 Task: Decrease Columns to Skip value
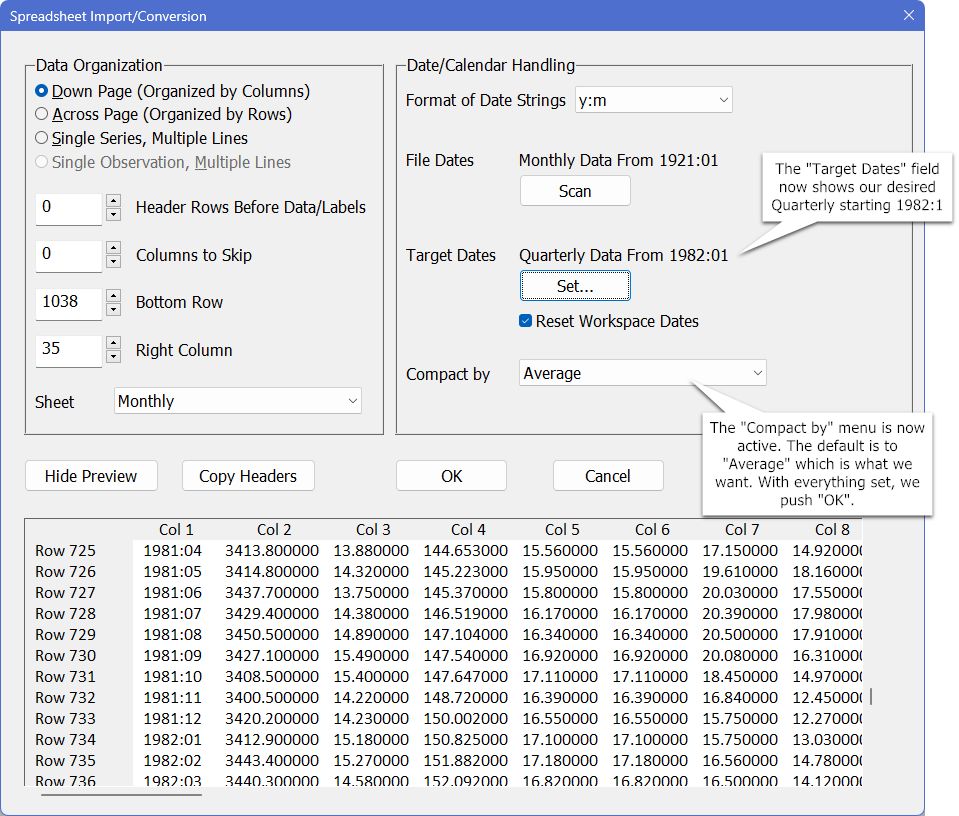point(114,262)
